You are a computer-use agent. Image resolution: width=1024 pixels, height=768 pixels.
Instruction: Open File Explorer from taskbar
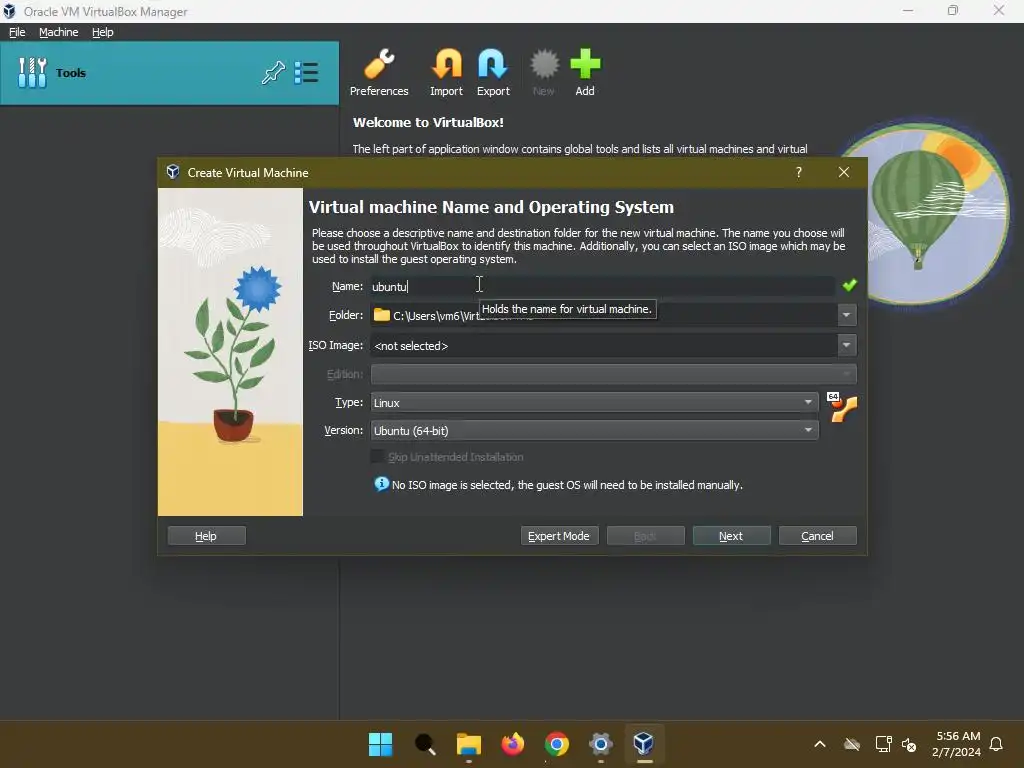[x=468, y=744]
